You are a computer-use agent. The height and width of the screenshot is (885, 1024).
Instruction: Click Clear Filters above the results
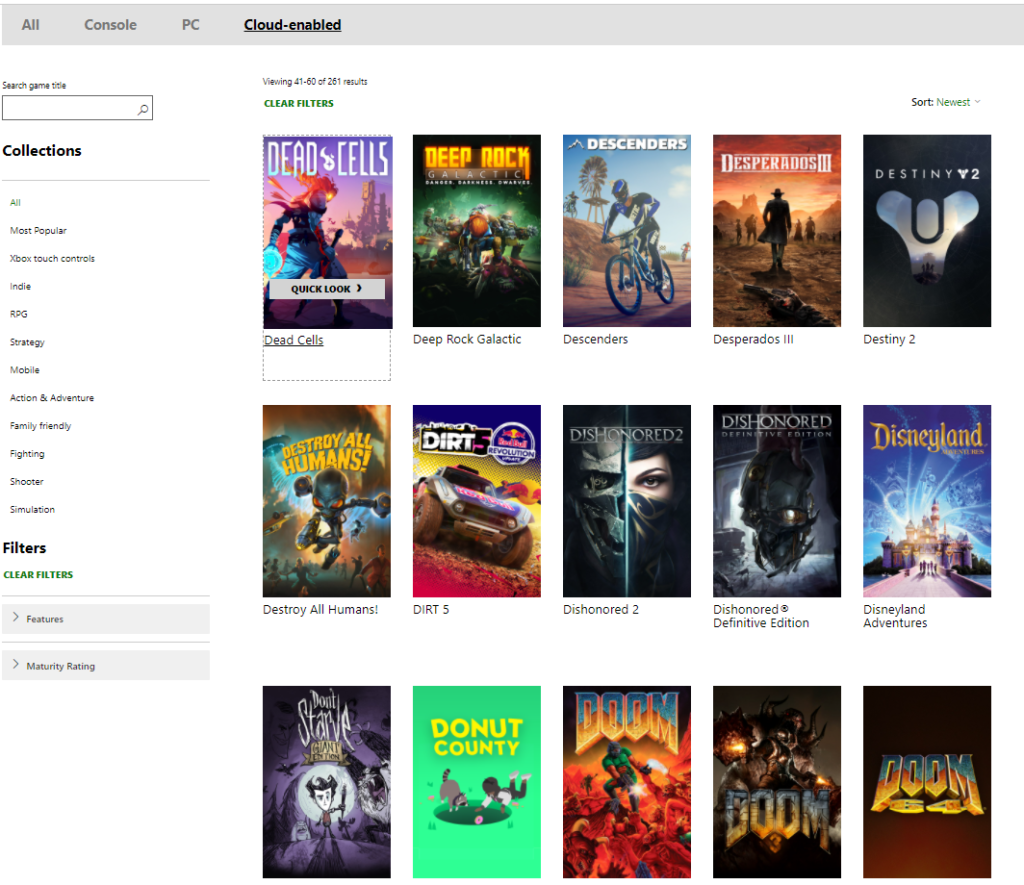[x=299, y=104]
